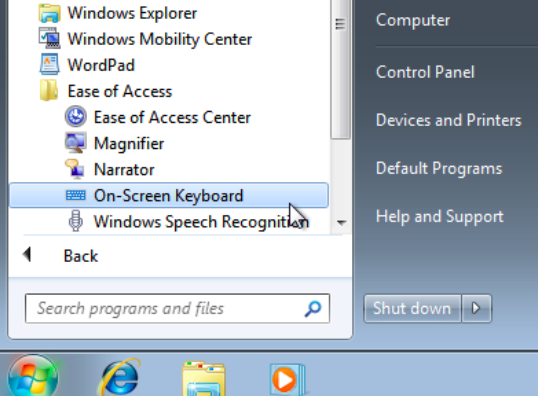
Task: Click the WordPad program icon
Action: point(50,65)
